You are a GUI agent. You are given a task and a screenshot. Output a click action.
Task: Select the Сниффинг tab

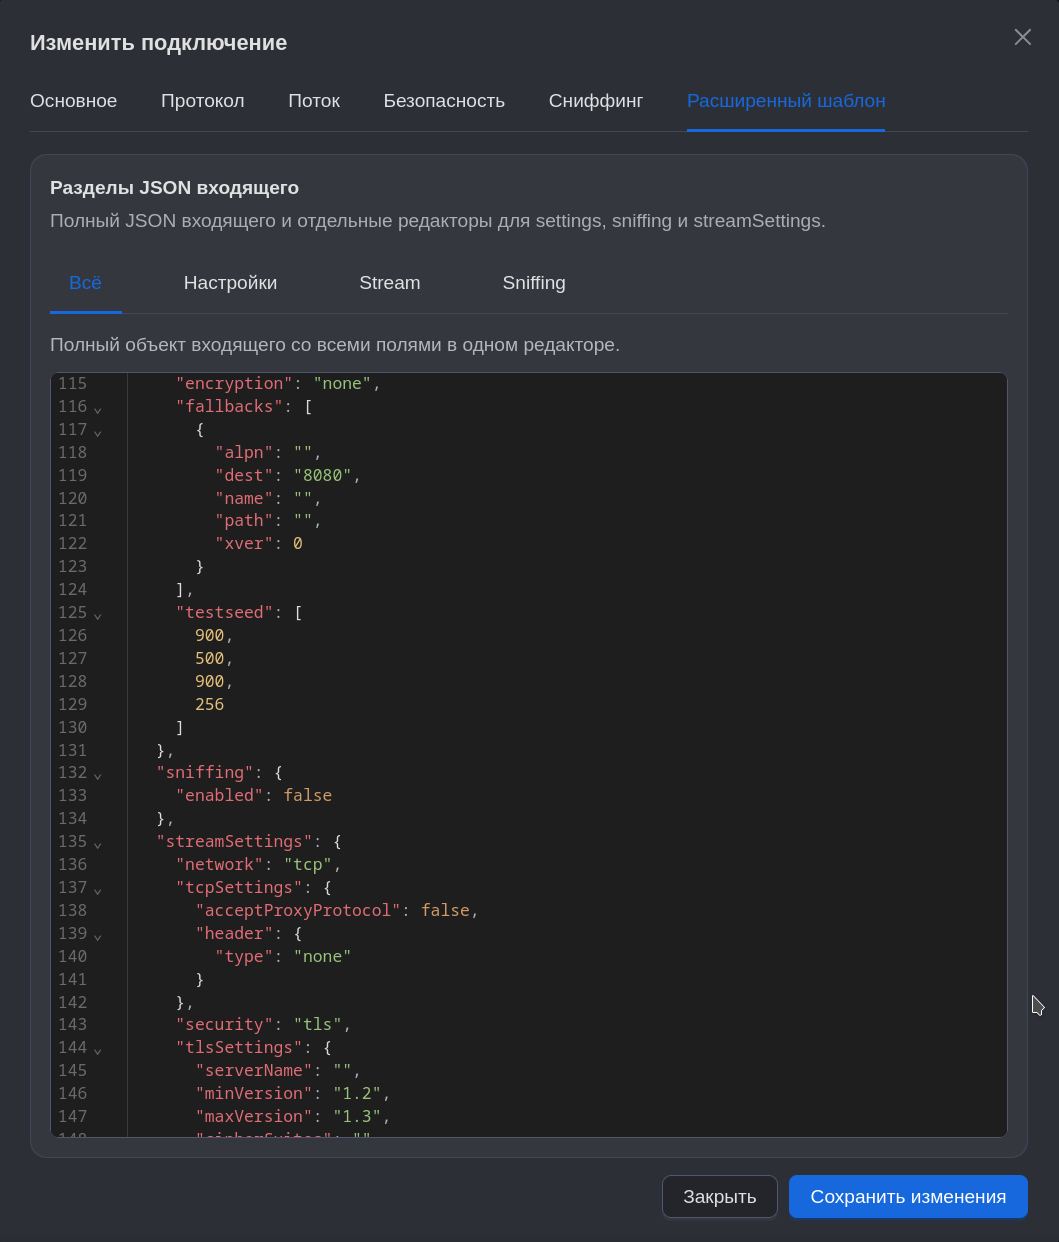(x=596, y=101)
